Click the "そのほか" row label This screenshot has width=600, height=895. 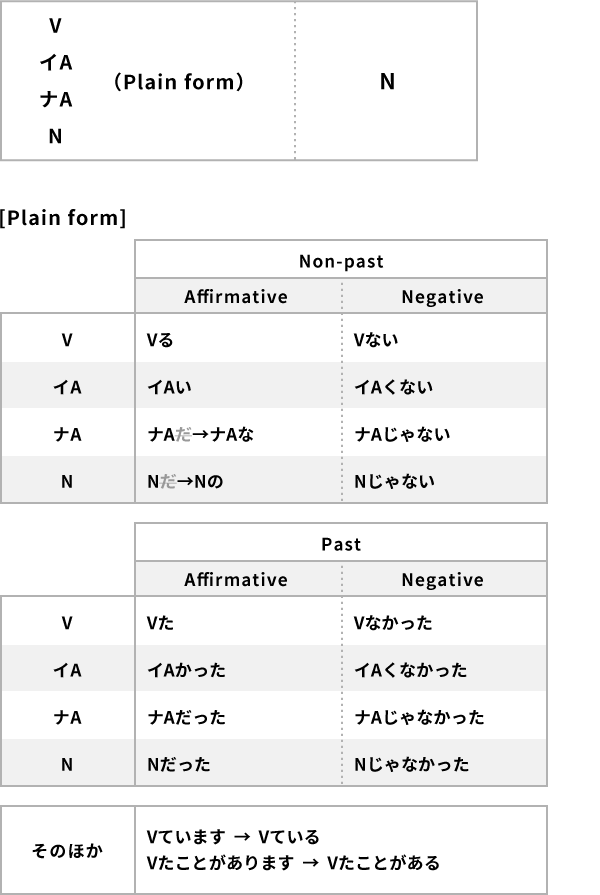67,850
